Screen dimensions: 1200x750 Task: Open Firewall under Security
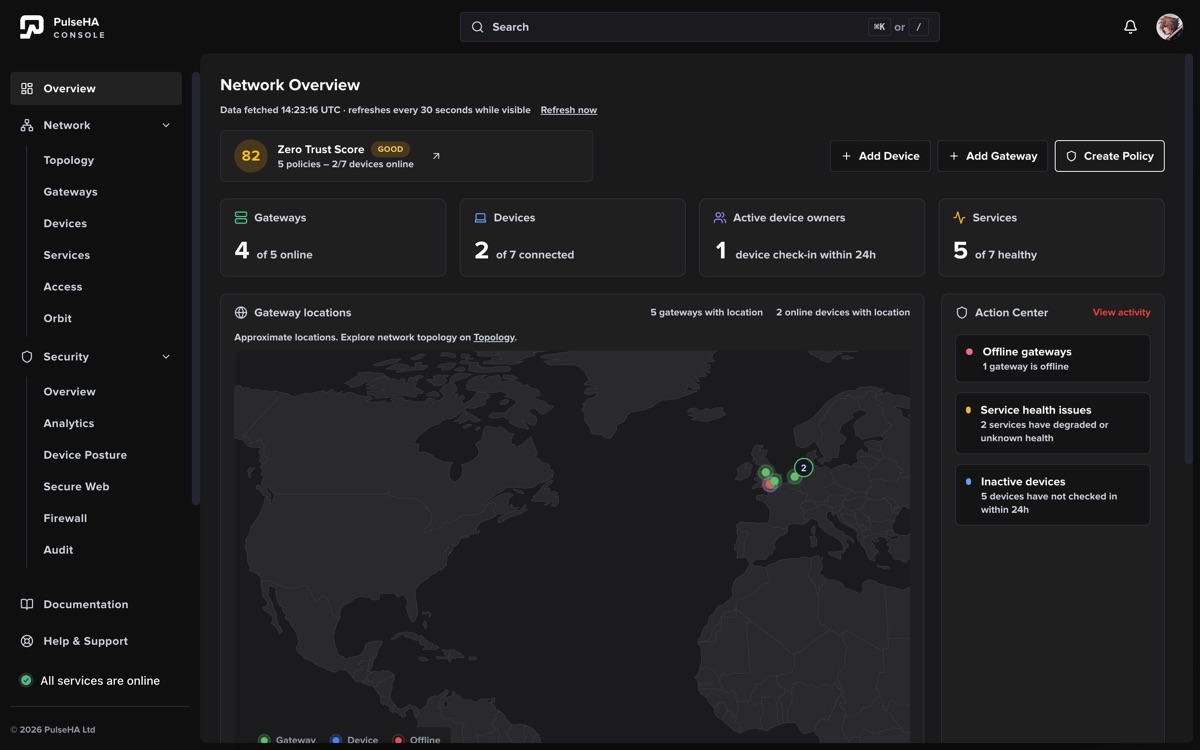tap(65, 518)
